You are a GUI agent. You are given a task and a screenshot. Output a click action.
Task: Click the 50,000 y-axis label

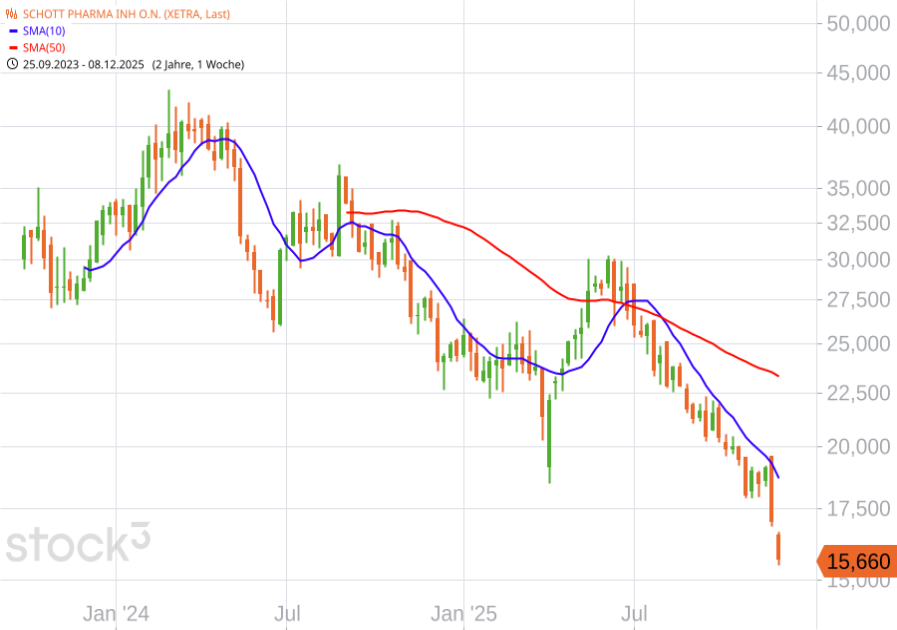(x=857, y=24)
